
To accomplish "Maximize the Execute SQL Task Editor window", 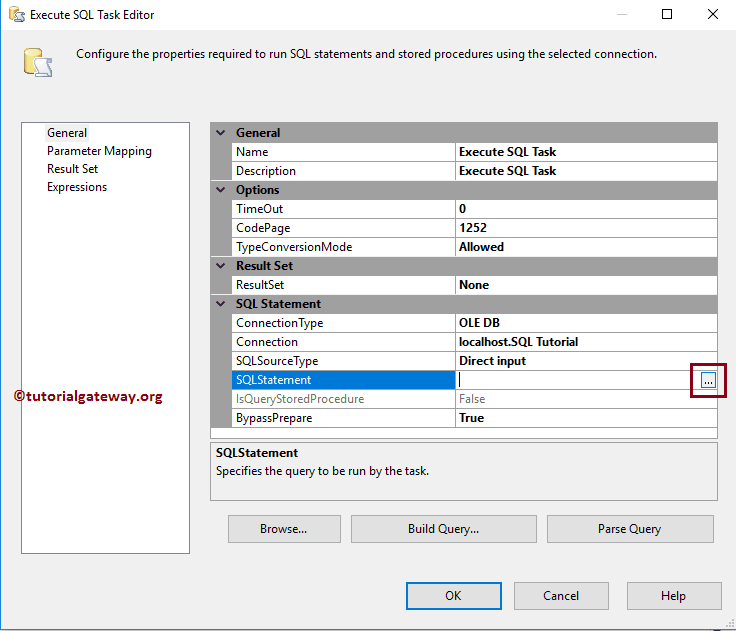I will click(x=667, y=14).
